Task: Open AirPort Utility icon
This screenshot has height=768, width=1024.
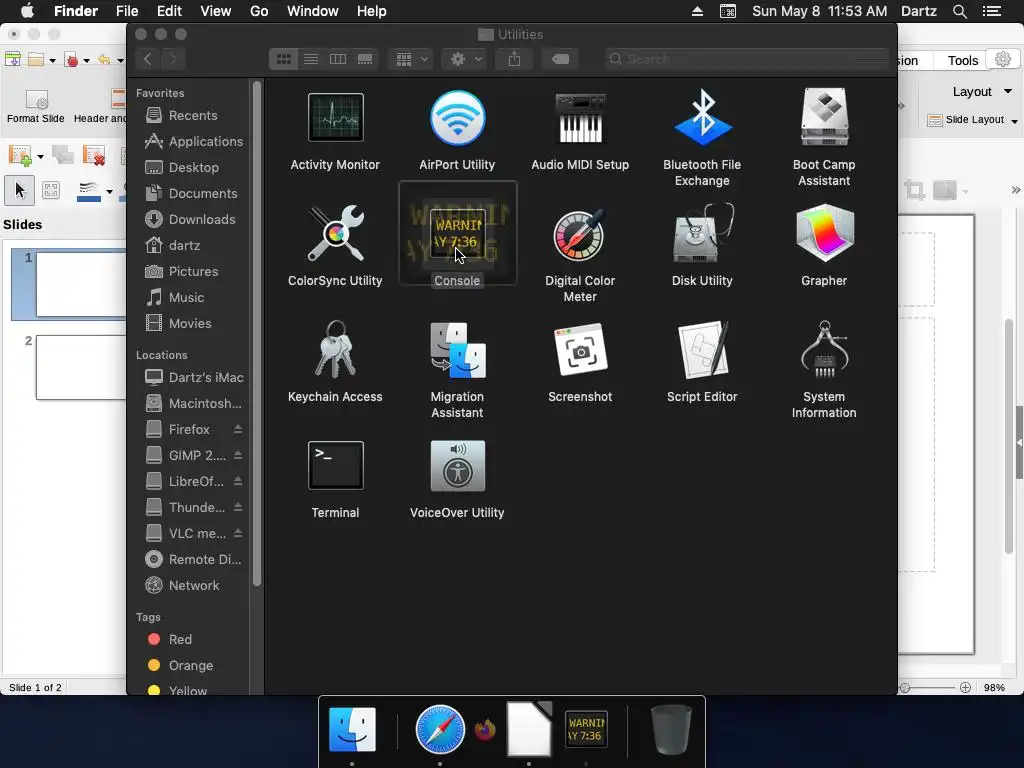Action: [x=457, y=118]
